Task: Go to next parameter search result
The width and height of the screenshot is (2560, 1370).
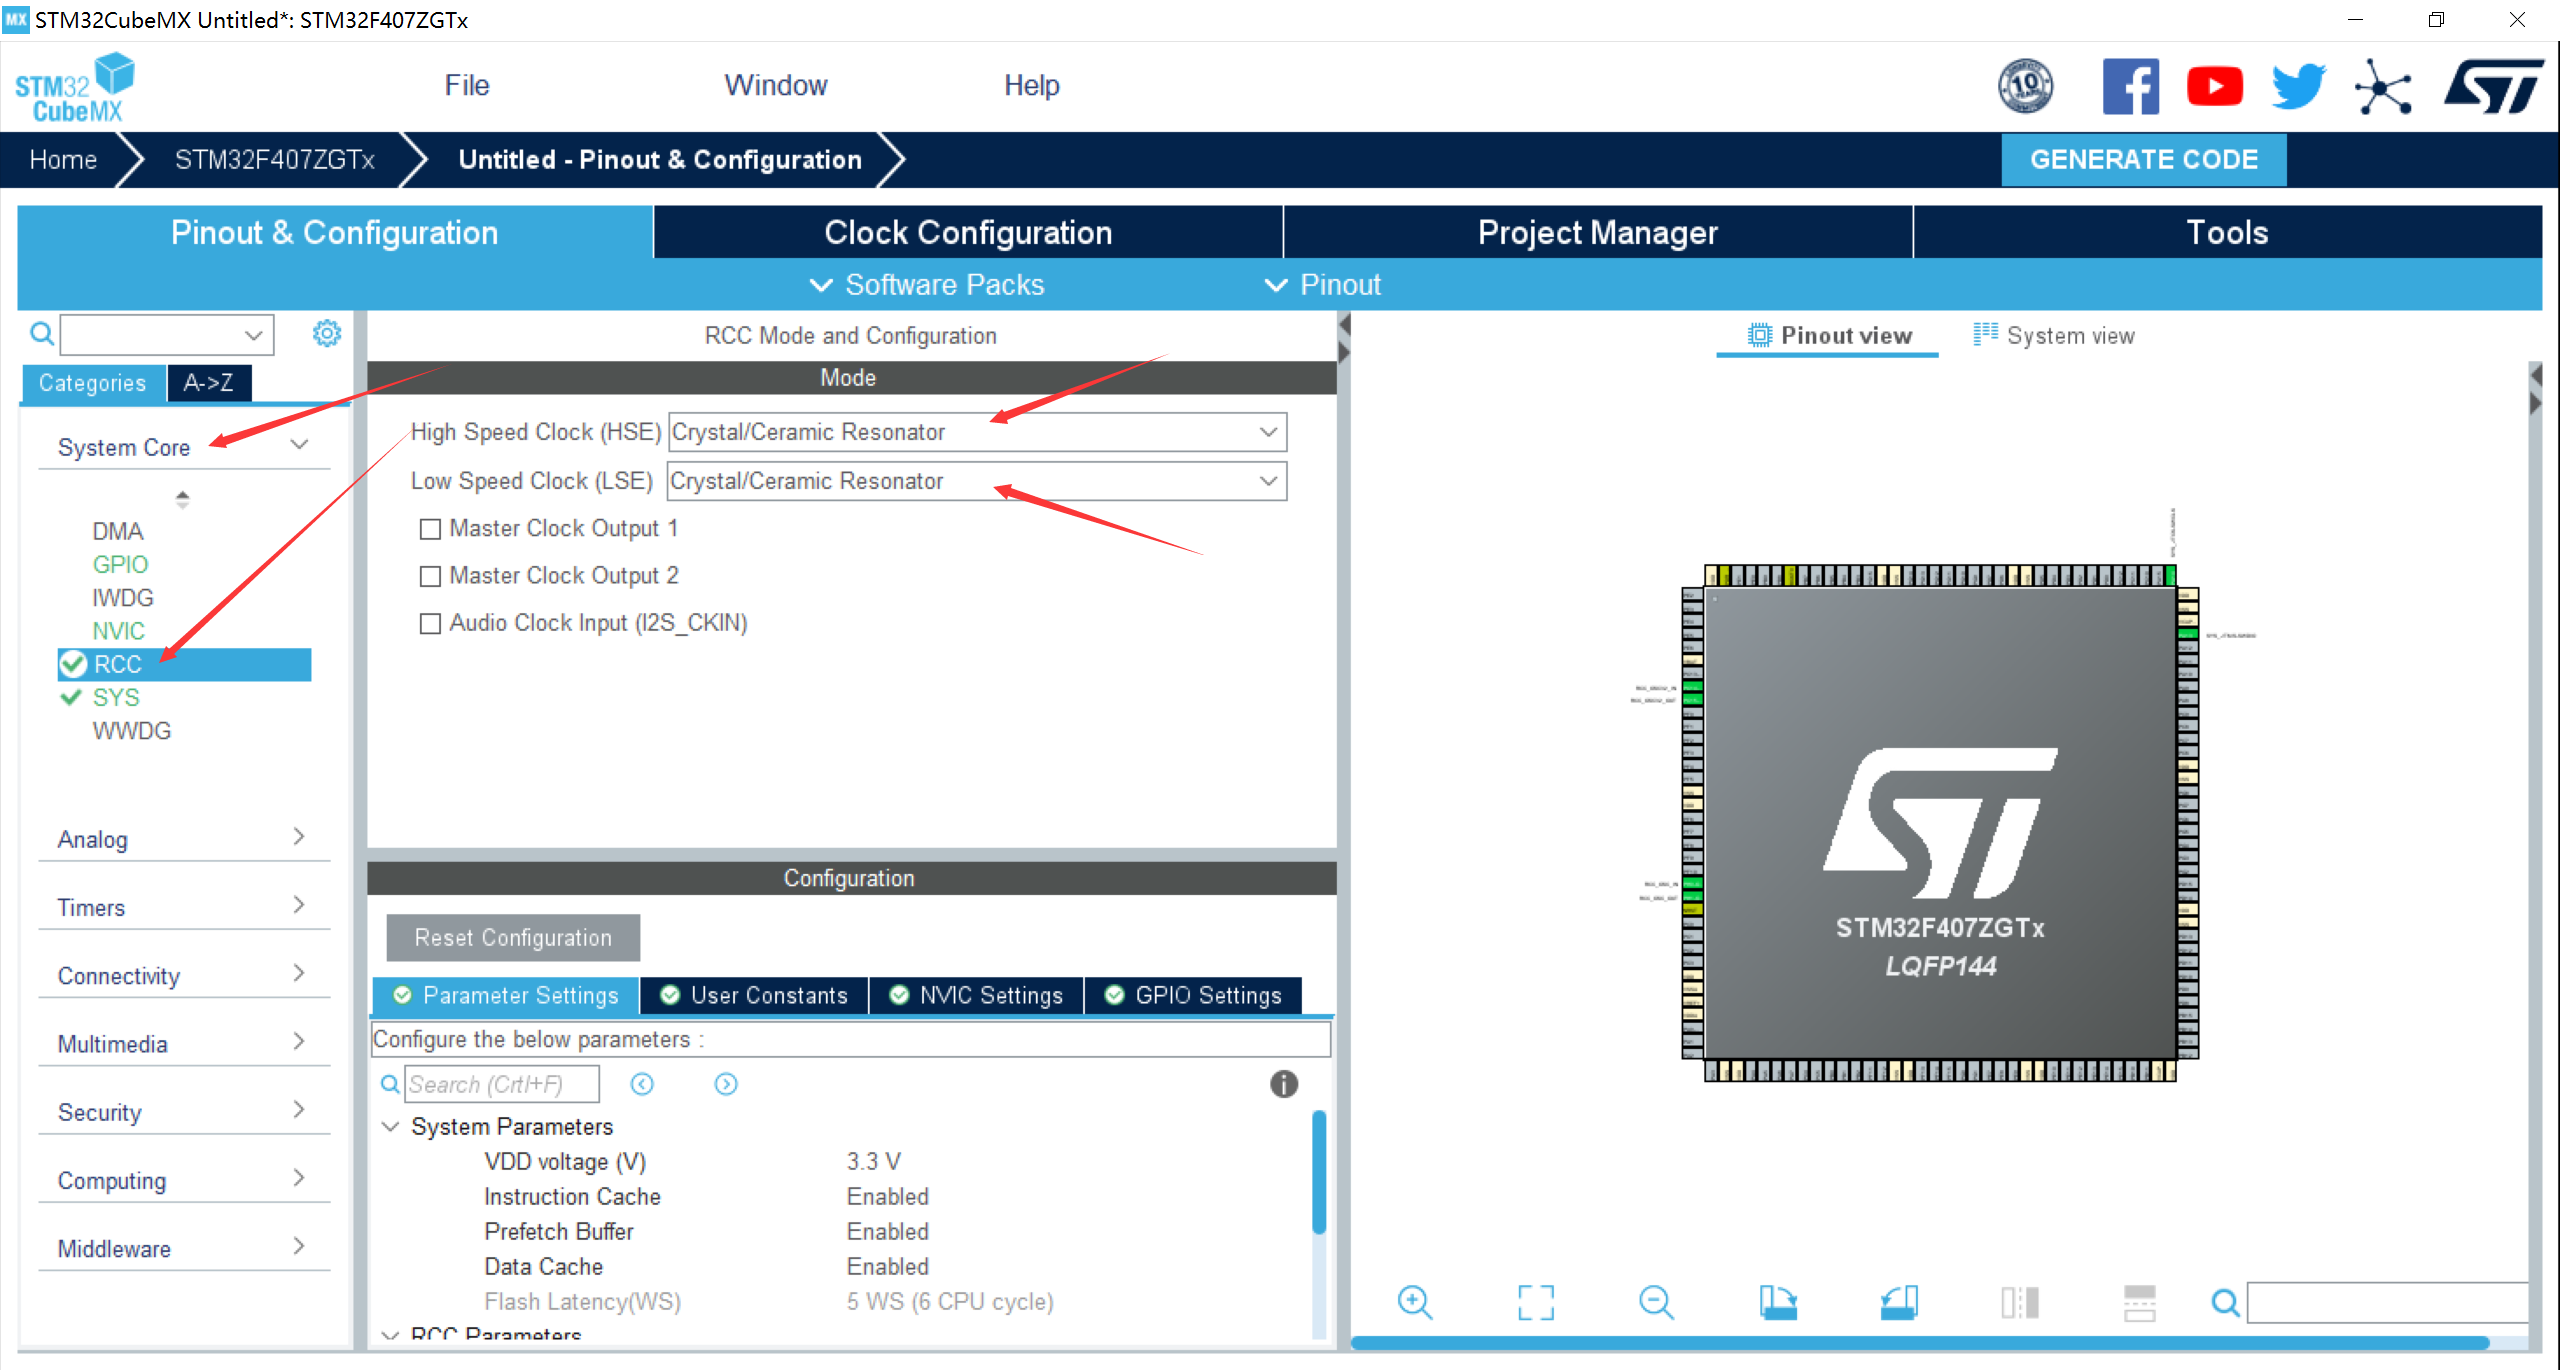Action: tap(726, 1084)
